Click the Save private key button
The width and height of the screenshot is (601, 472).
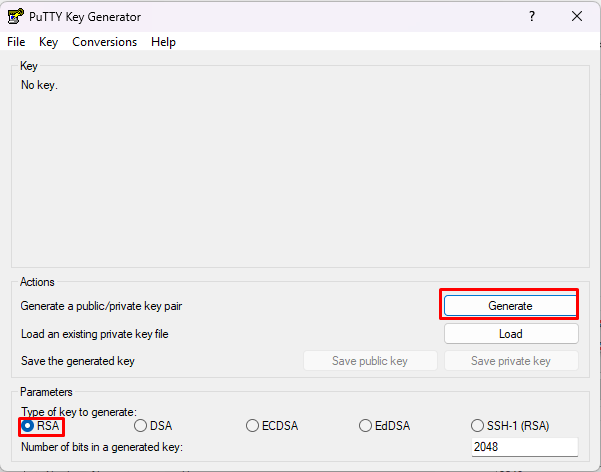510,361
